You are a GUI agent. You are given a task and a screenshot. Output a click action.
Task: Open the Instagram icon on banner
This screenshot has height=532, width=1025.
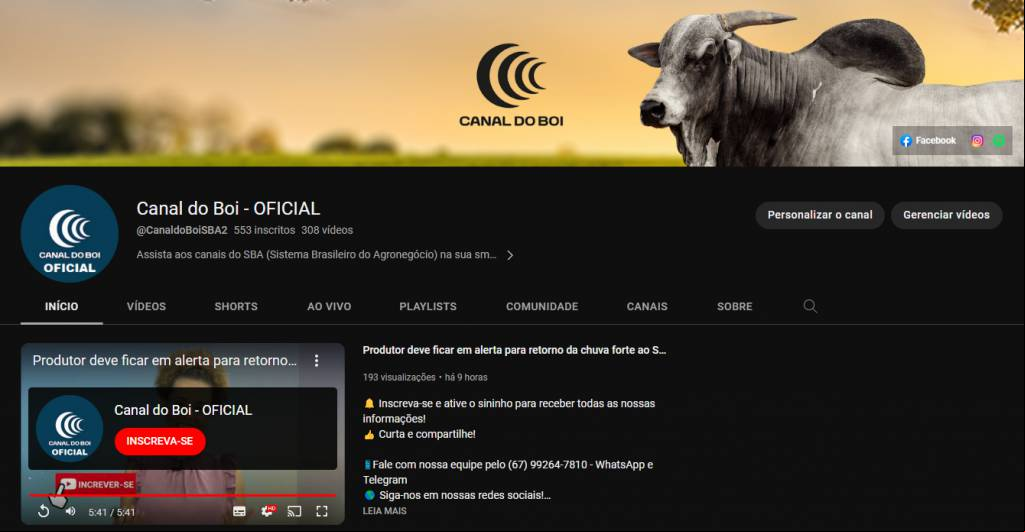977,141
